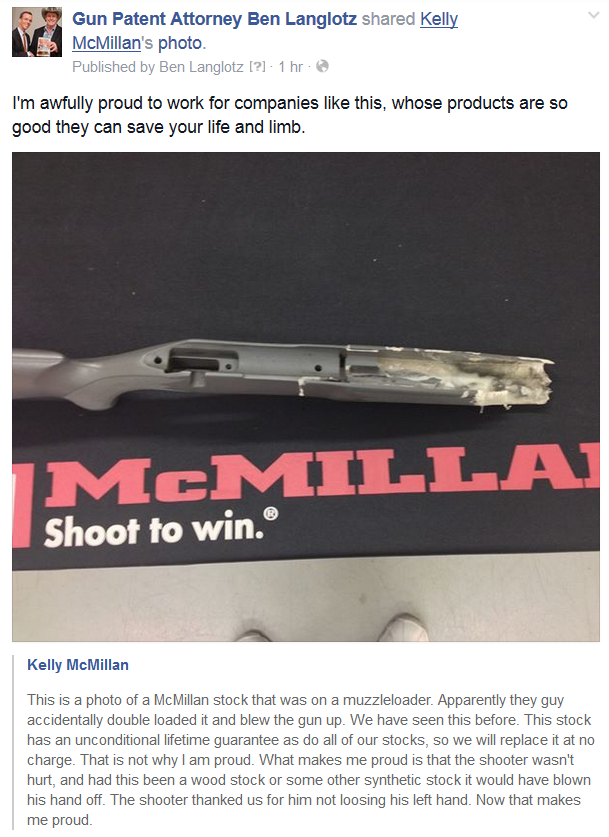This screenshot has width=609, height=837.
Task: Click the question mark help icon
Action: pyautogui.click(x=257, y=67)
